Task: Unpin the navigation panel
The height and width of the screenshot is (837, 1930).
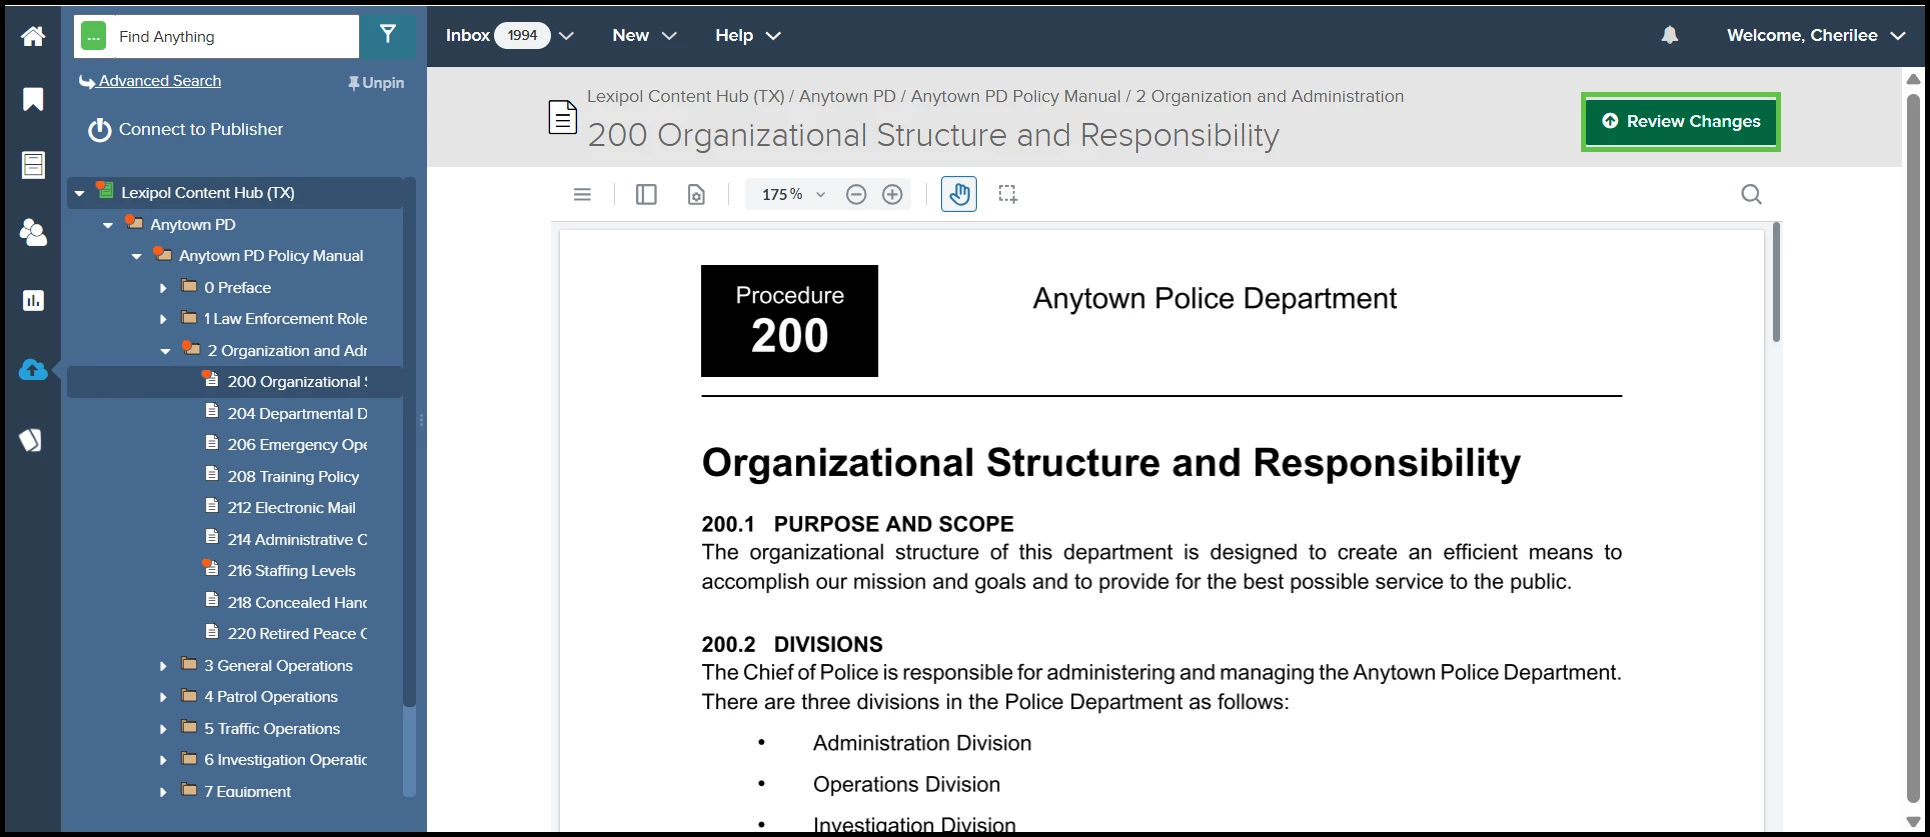Action: coord(376,83)
